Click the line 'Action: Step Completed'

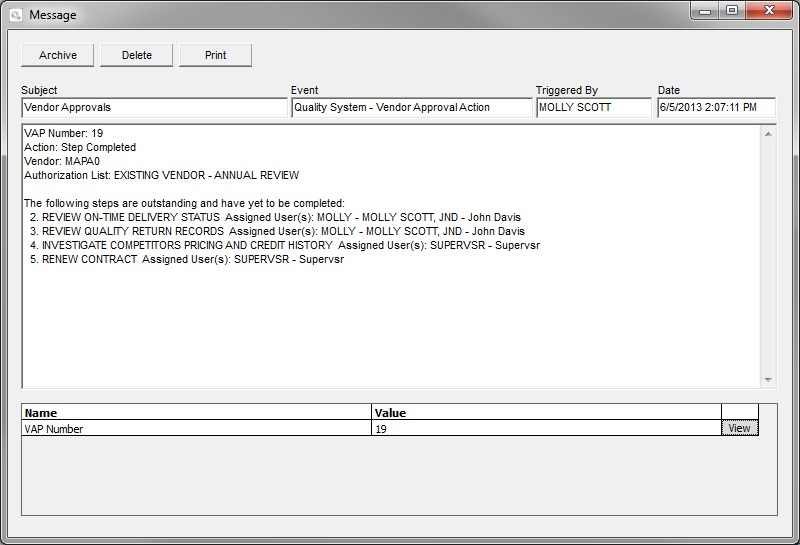pyautogui.click(x=80, y=147)
